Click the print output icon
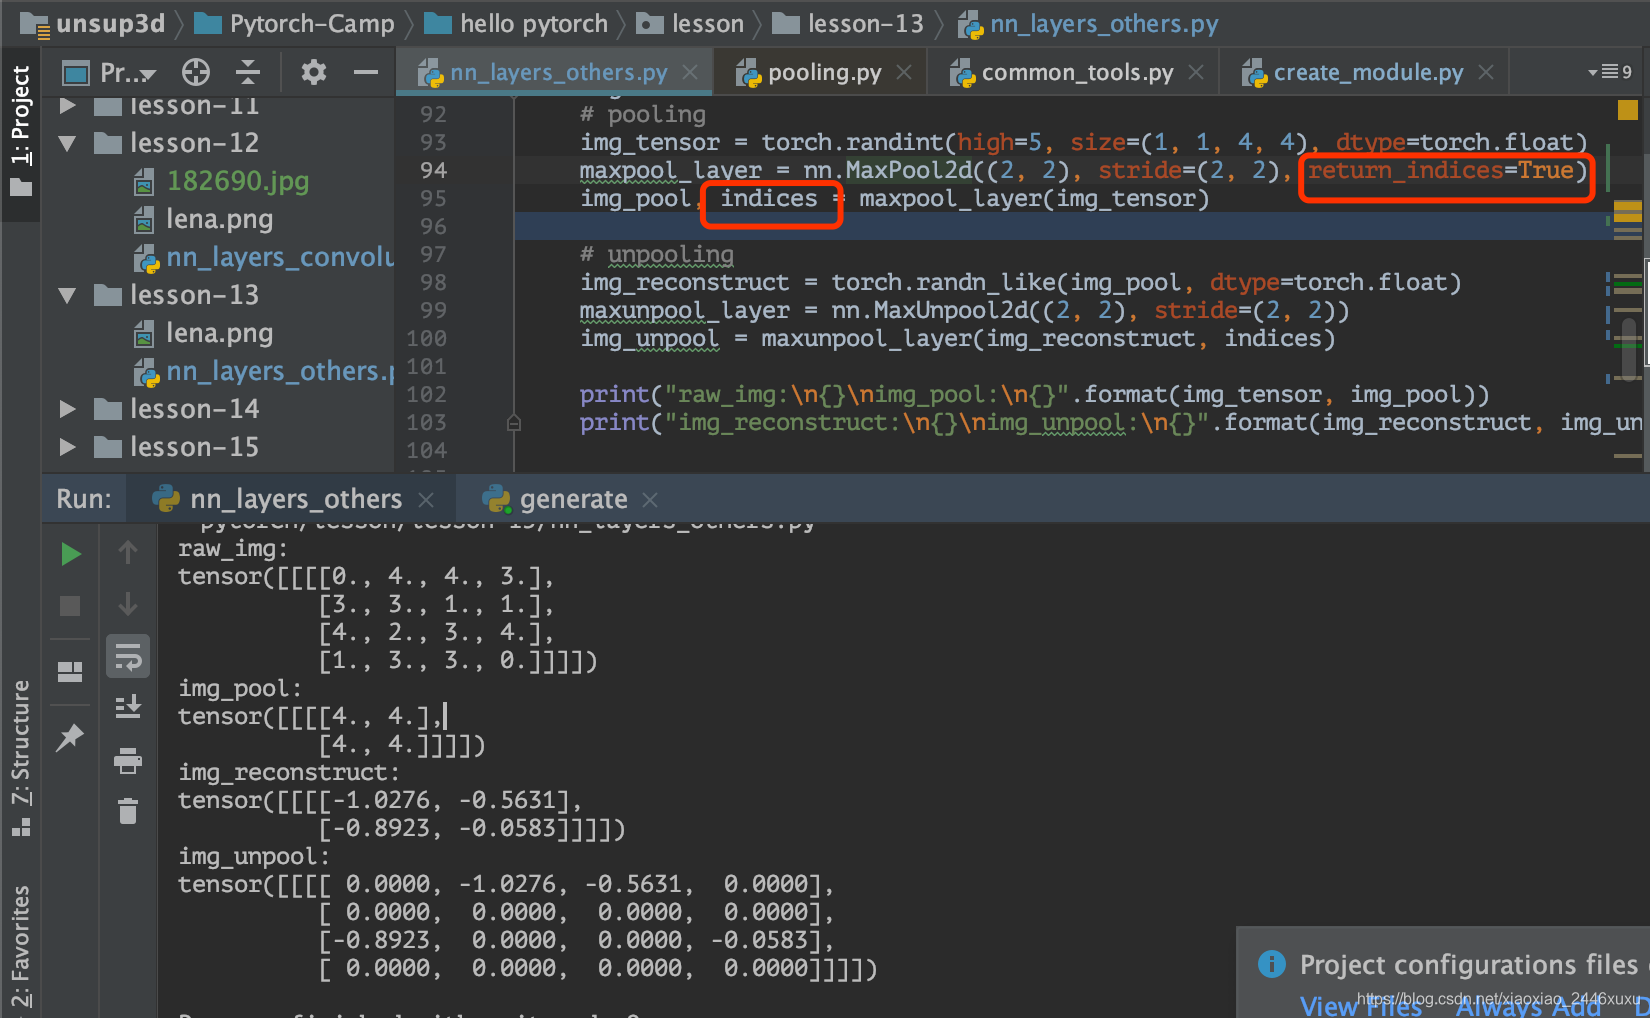 (x=128, y=761)
